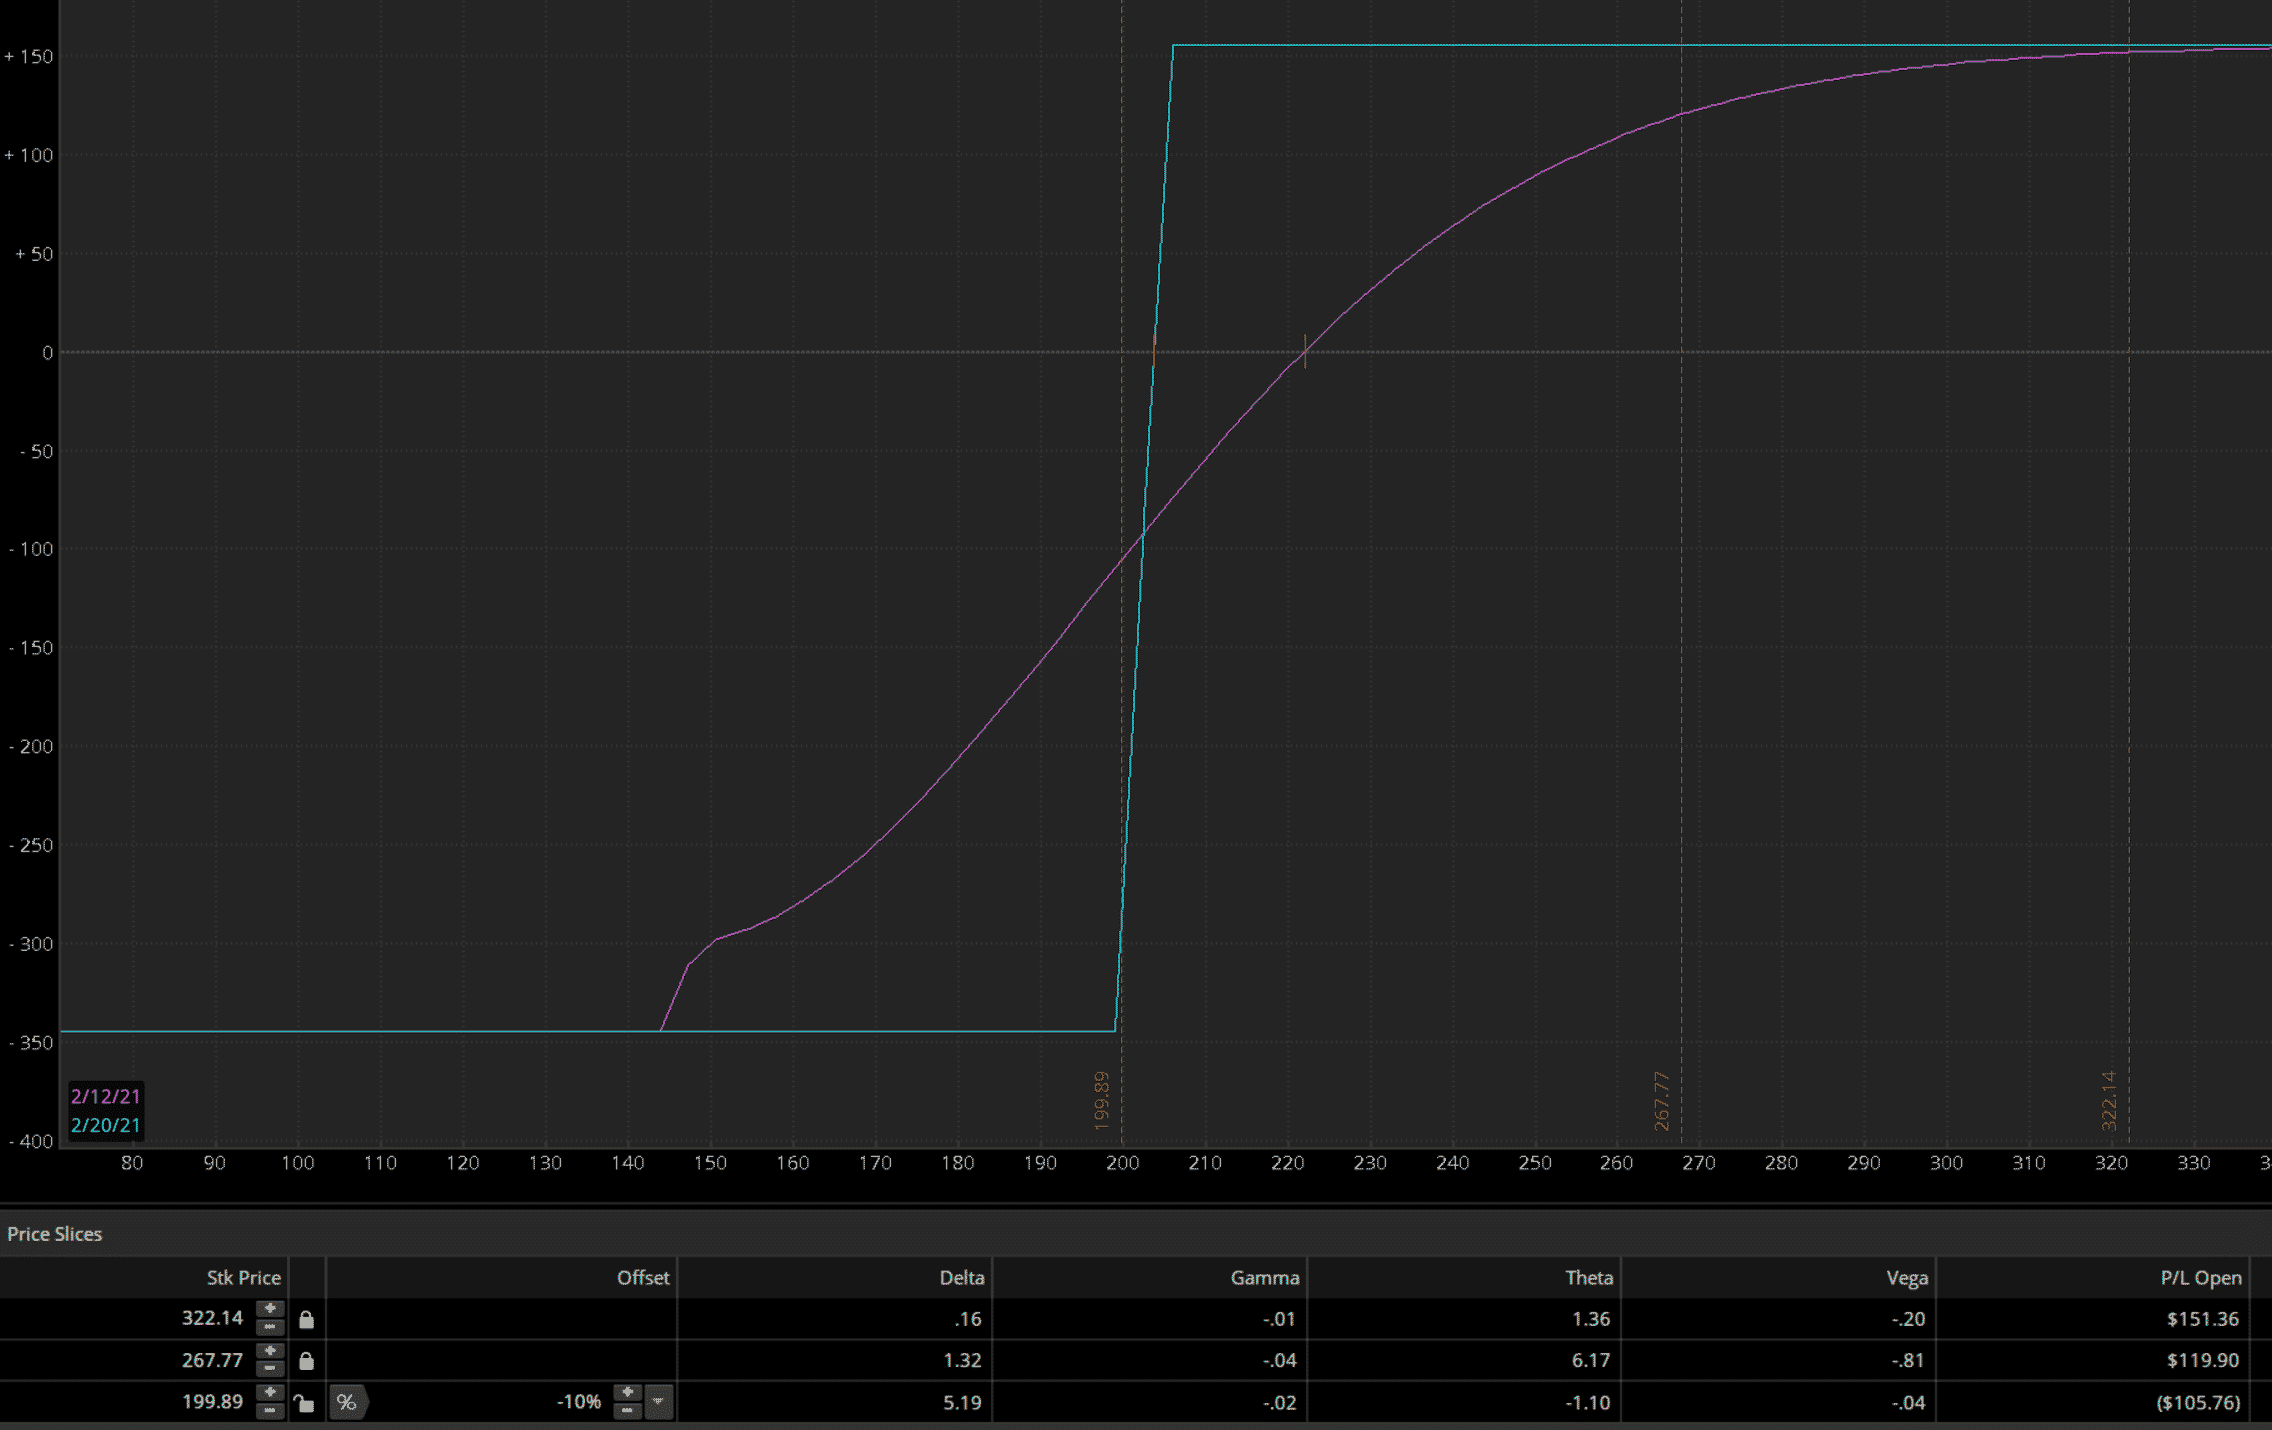Screen dimensions: 2272x1430
Task: Click minus stepper for 322.14 stock price
Action: coord(269,1327)
